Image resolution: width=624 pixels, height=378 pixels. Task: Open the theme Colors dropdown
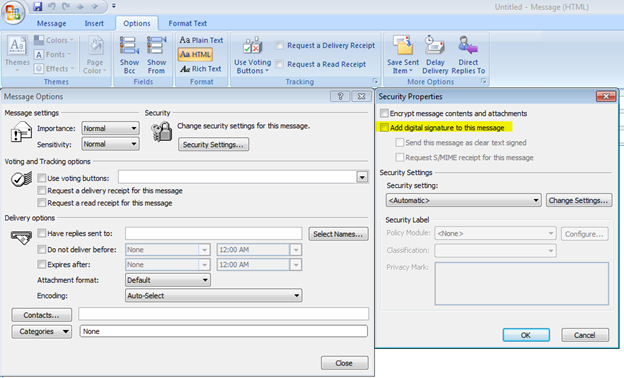54,40
